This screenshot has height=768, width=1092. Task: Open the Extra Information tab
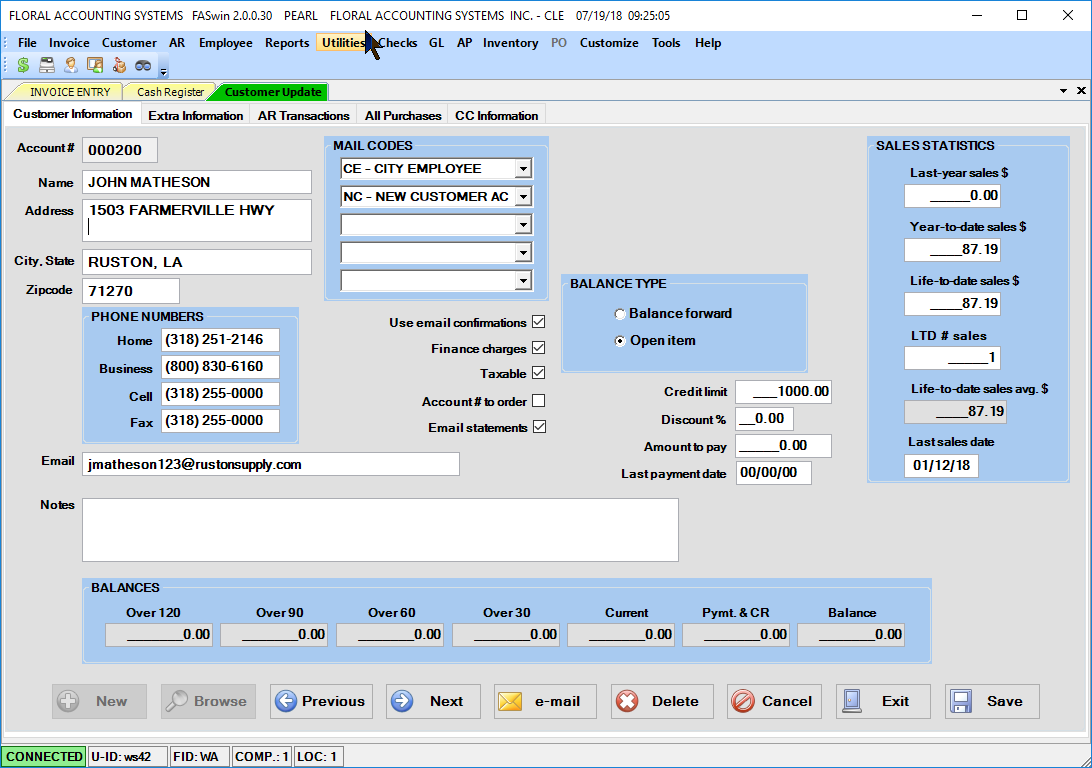coord(196,116)
